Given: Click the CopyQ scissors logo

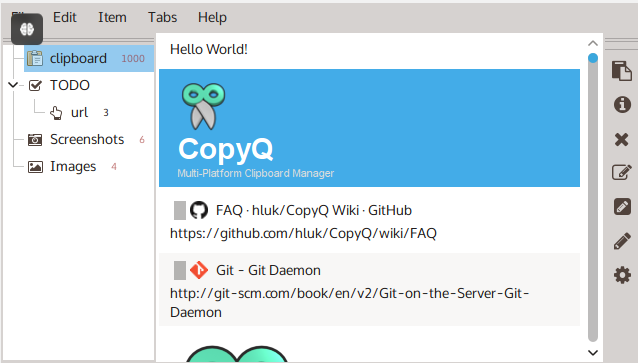Looking at the screenshot, I should 203,106.
